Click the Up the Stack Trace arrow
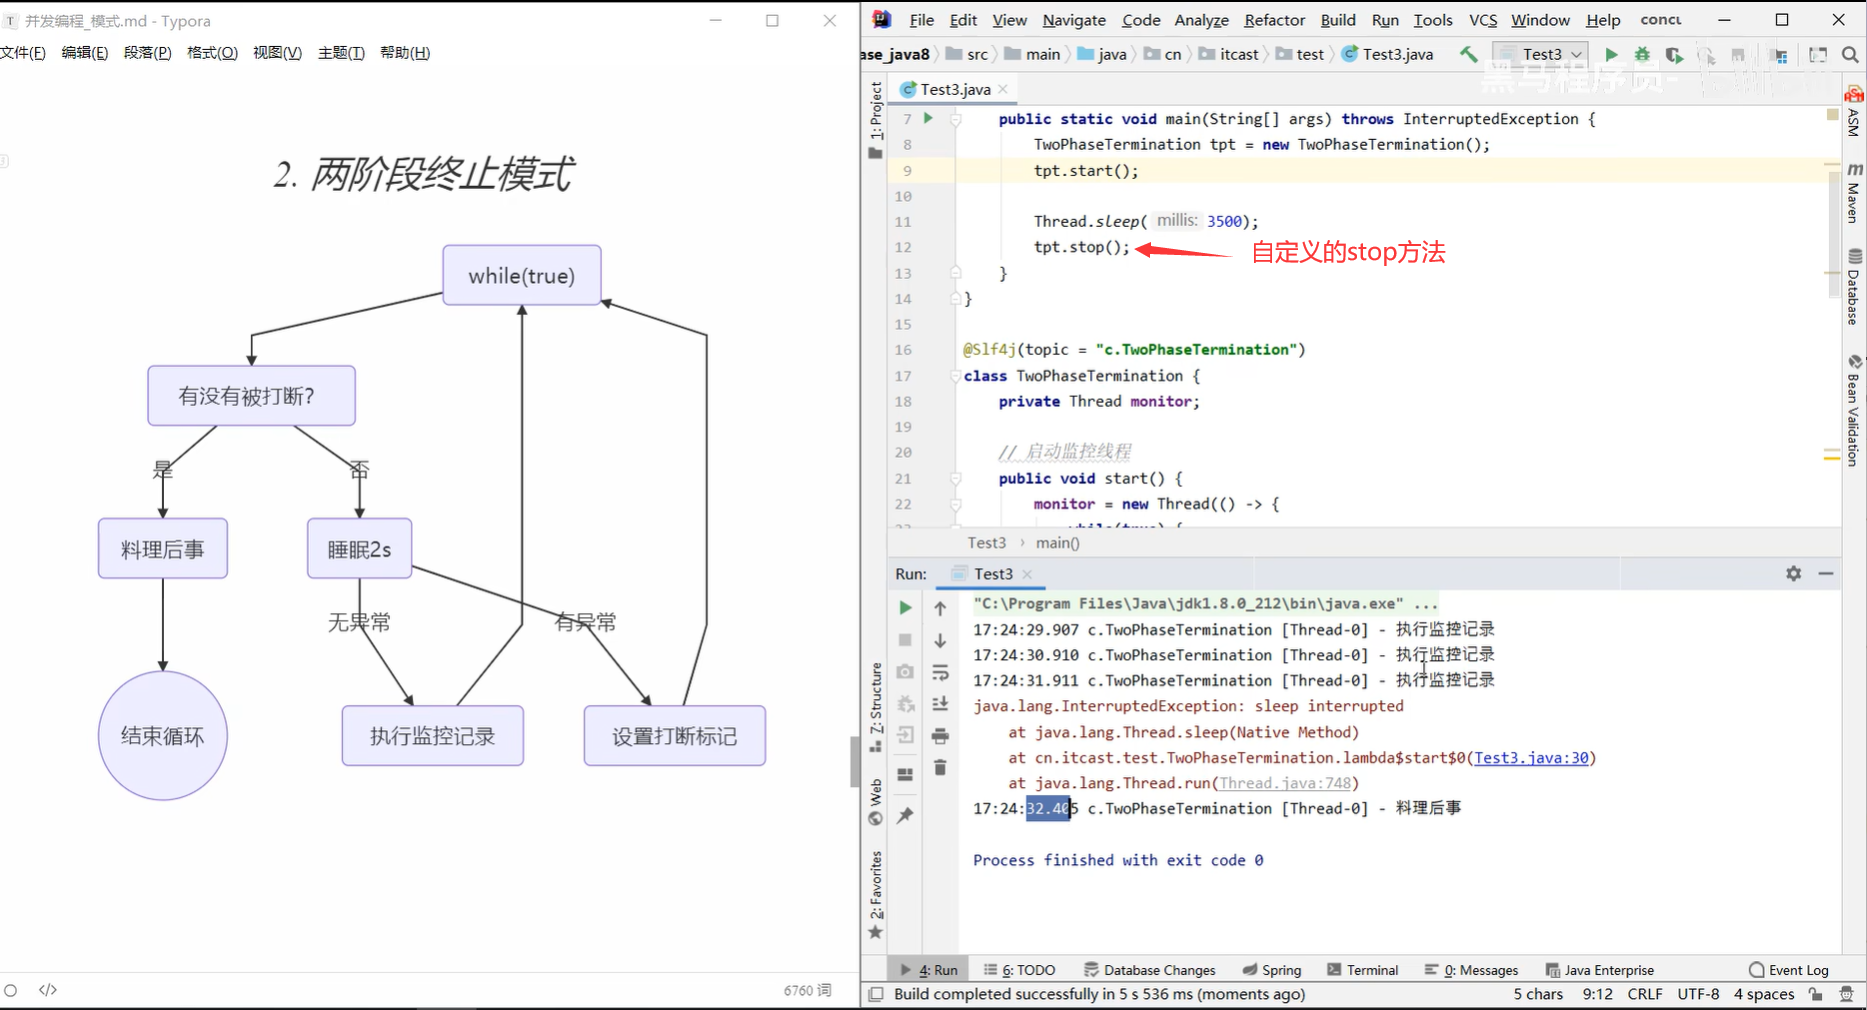Image resolution: width=1867 pixels, height=1010 pixels. point(940,608)
